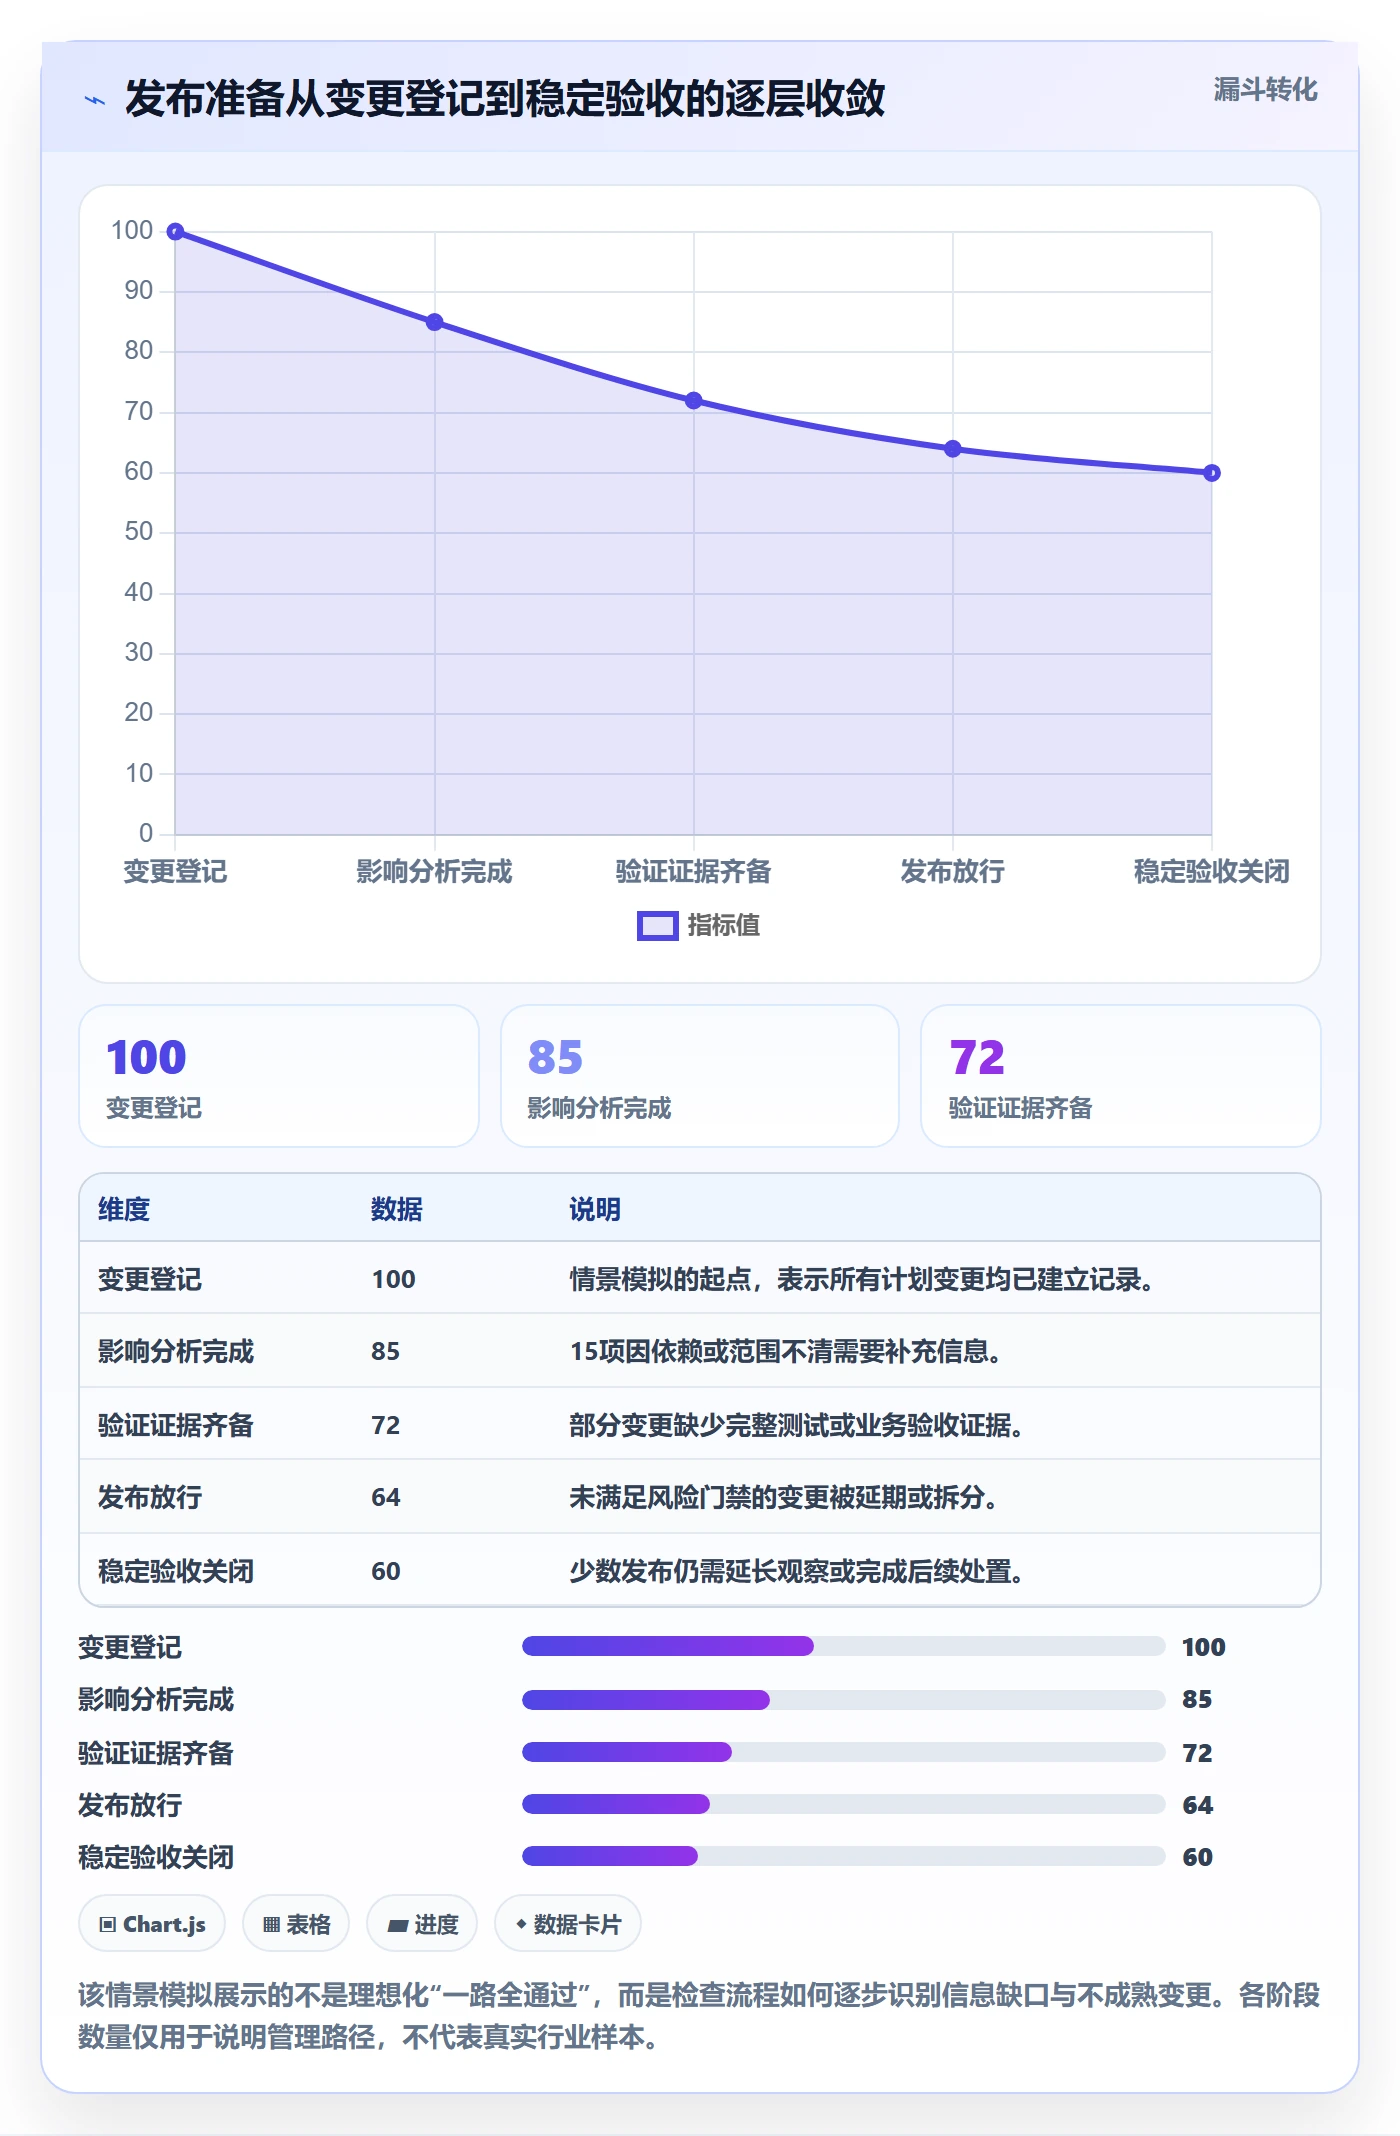This screenshot has width=1400, height=2136.
Task: Click the 表格 tag chip
Action: click(296, 1924)
